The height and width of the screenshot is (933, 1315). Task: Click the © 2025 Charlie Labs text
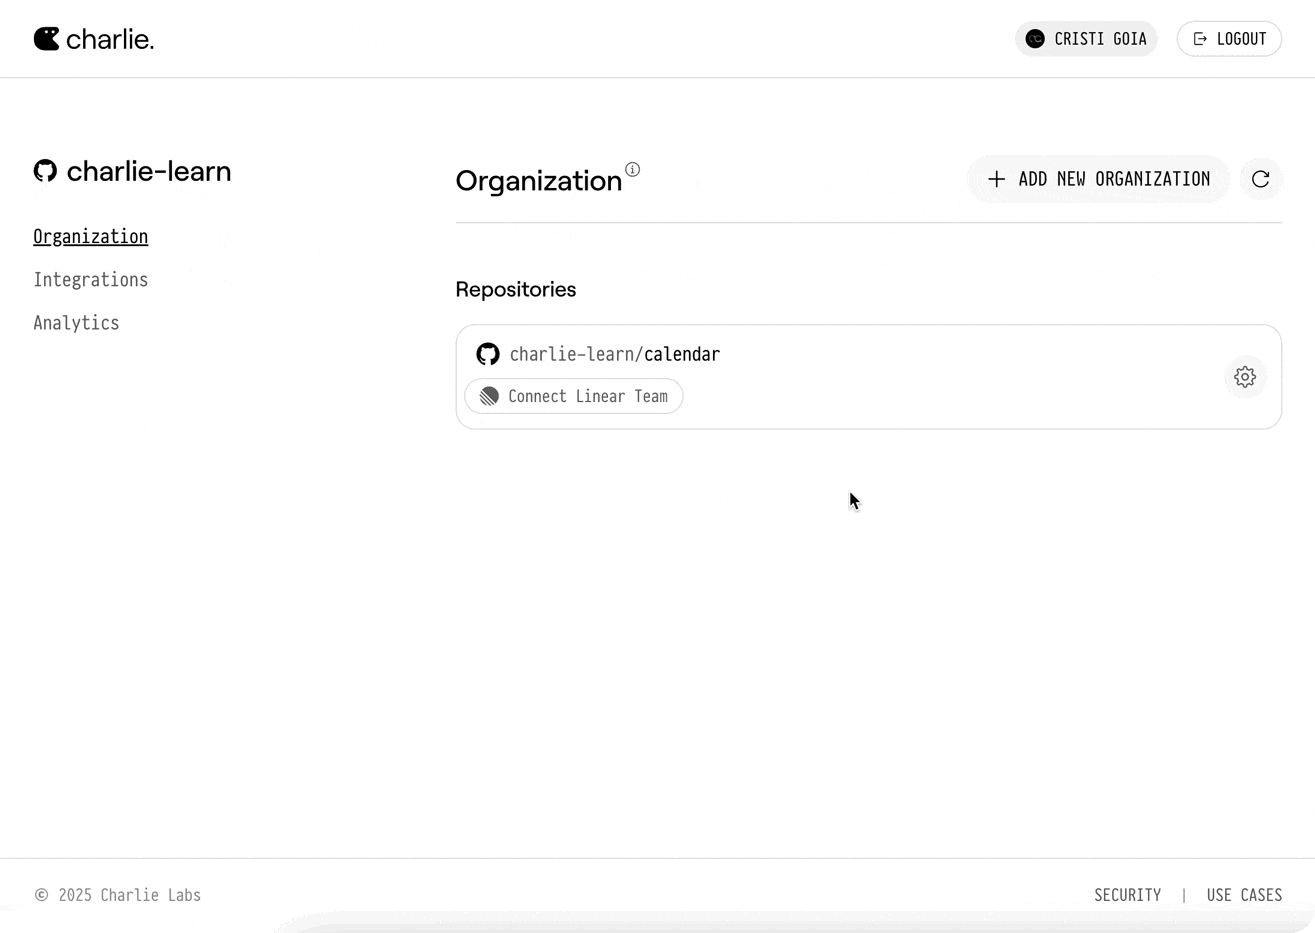coord(118,895)
